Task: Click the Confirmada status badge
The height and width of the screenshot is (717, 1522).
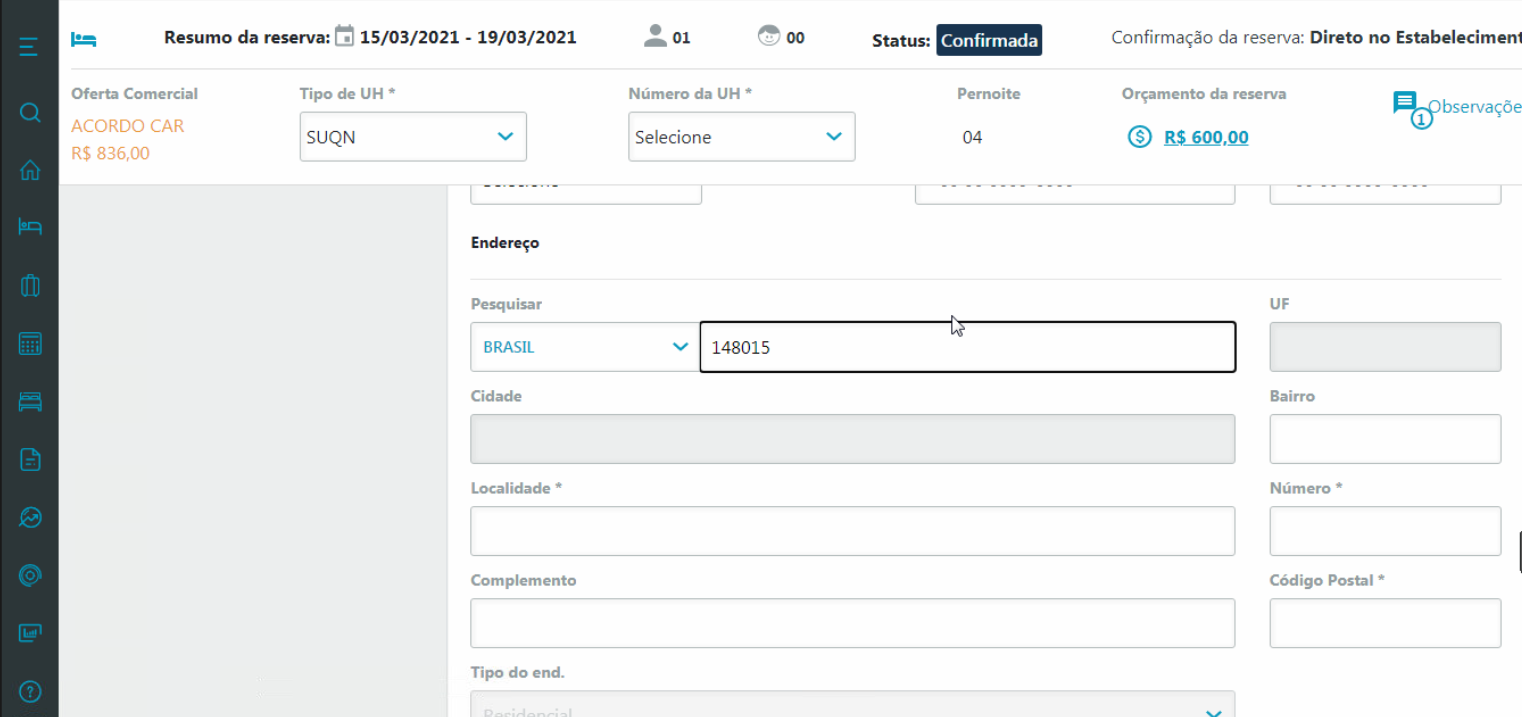Action: tap(989, 41)
